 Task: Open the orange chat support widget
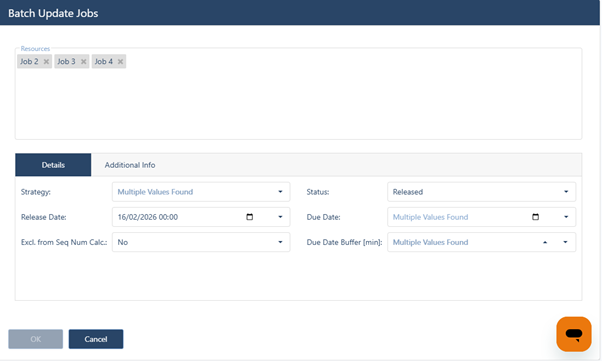pos(574,334)
